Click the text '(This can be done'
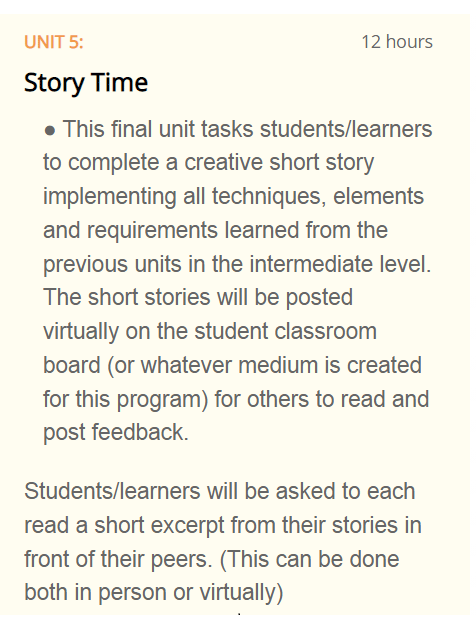 pyautogui.click(x=309, y=559)
